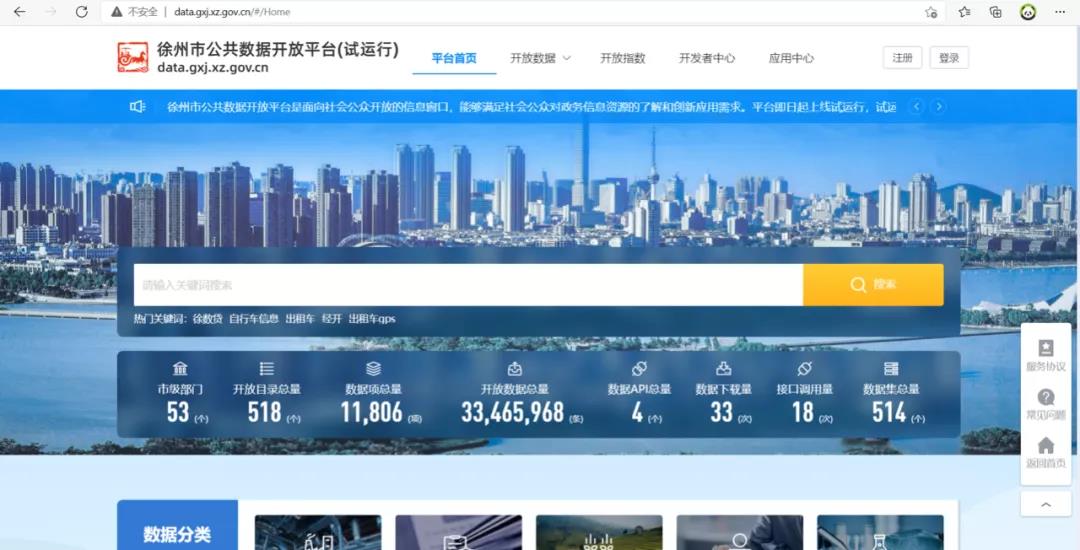Click the 开放目录总量 list icon
The image size is (1080, 550).
coord(266,369)
